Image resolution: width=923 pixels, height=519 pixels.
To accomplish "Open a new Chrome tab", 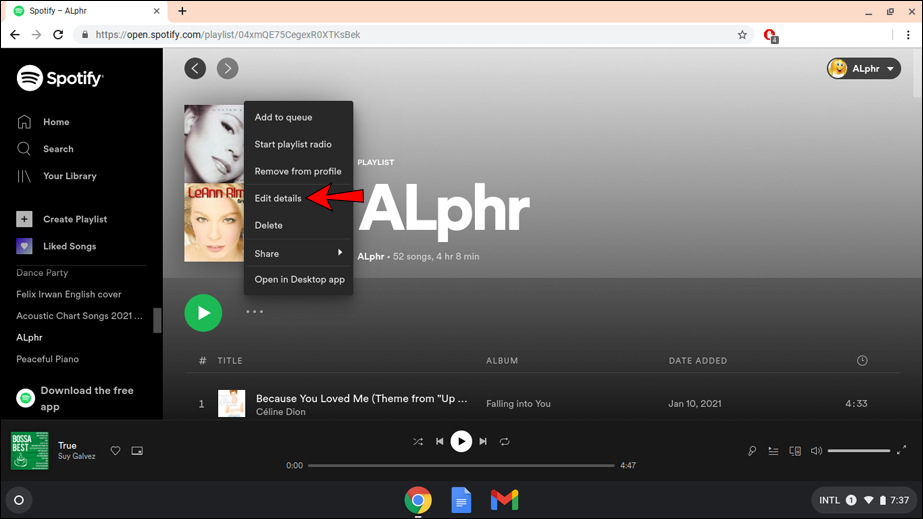I will coord(182,11).
